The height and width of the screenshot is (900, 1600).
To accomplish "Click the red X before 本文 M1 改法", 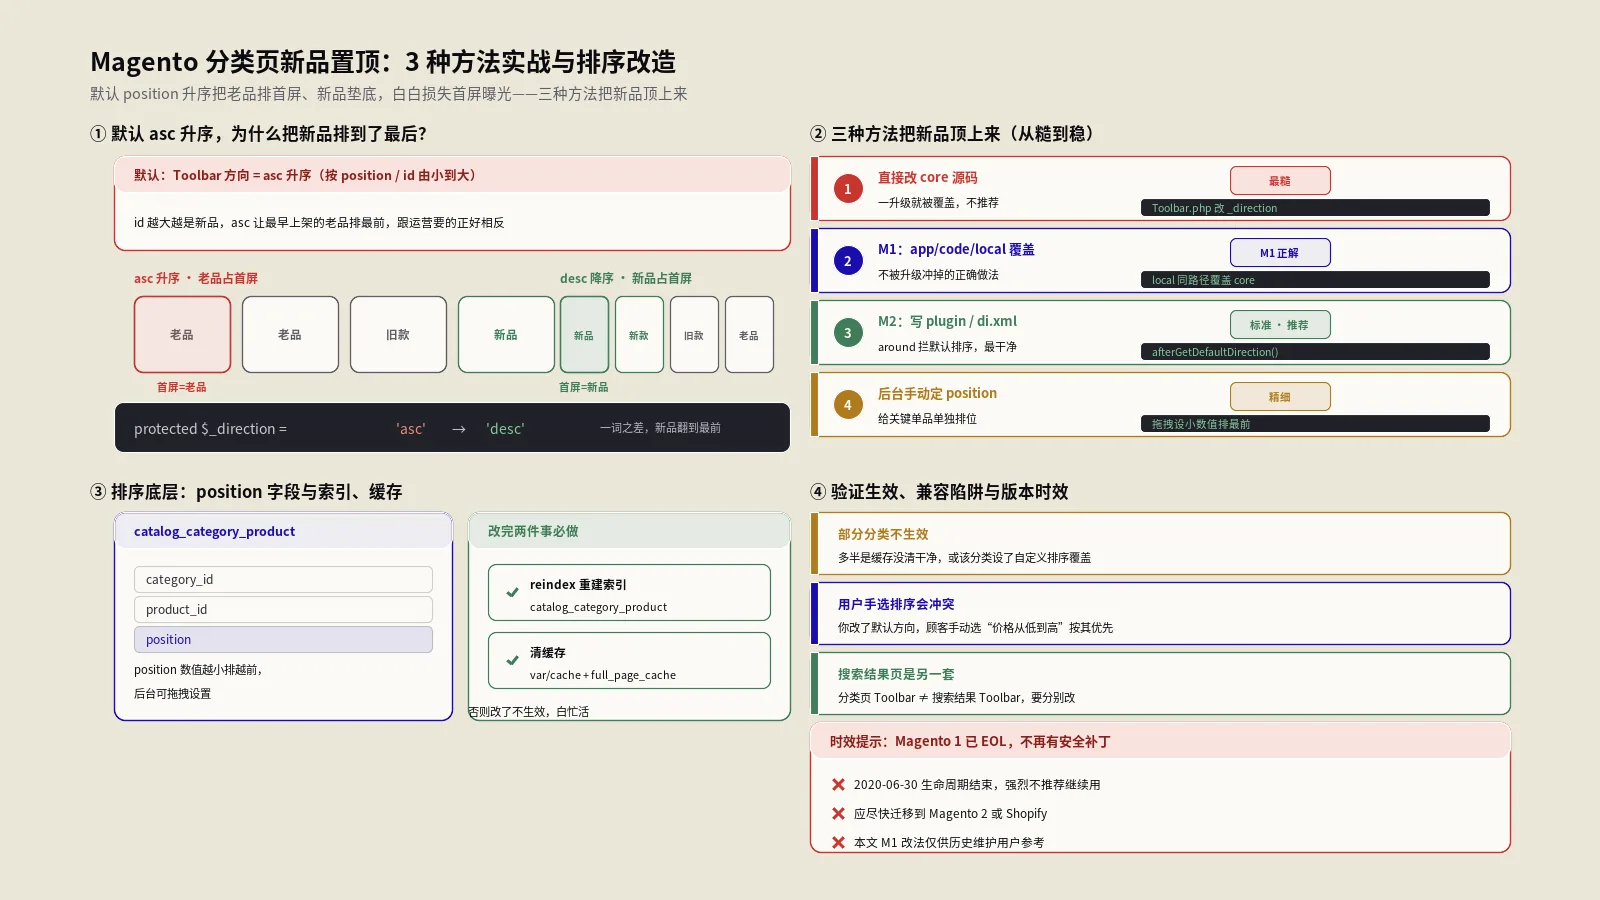I will (838, 842).
